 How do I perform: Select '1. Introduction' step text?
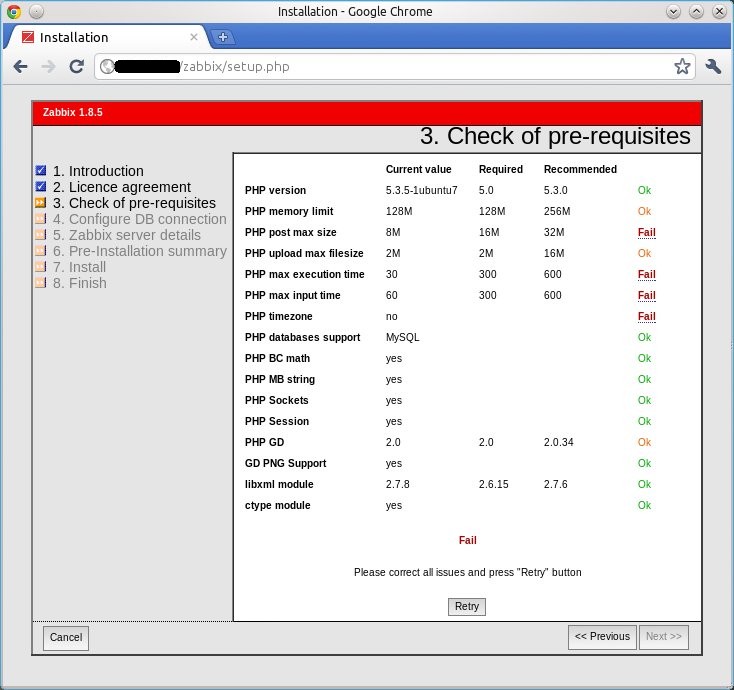tap(98, 171)
